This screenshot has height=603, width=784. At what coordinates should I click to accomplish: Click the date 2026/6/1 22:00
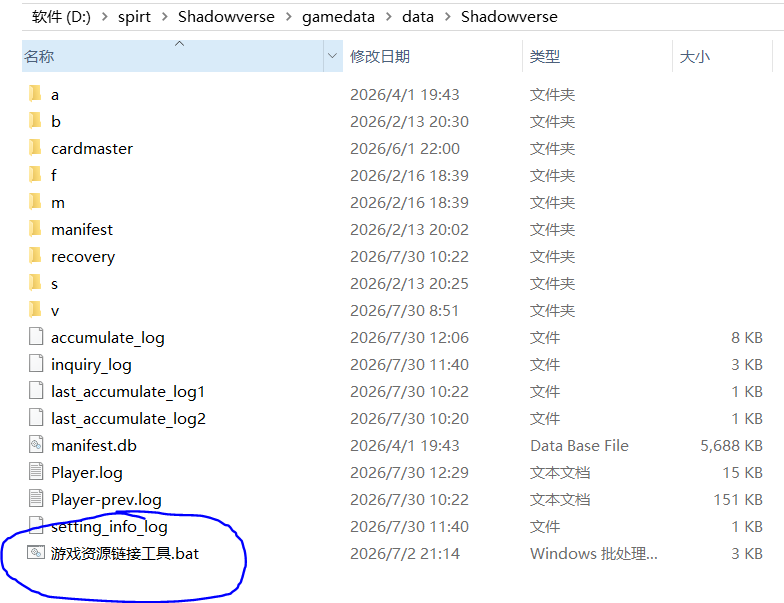[x=404, y=148]
